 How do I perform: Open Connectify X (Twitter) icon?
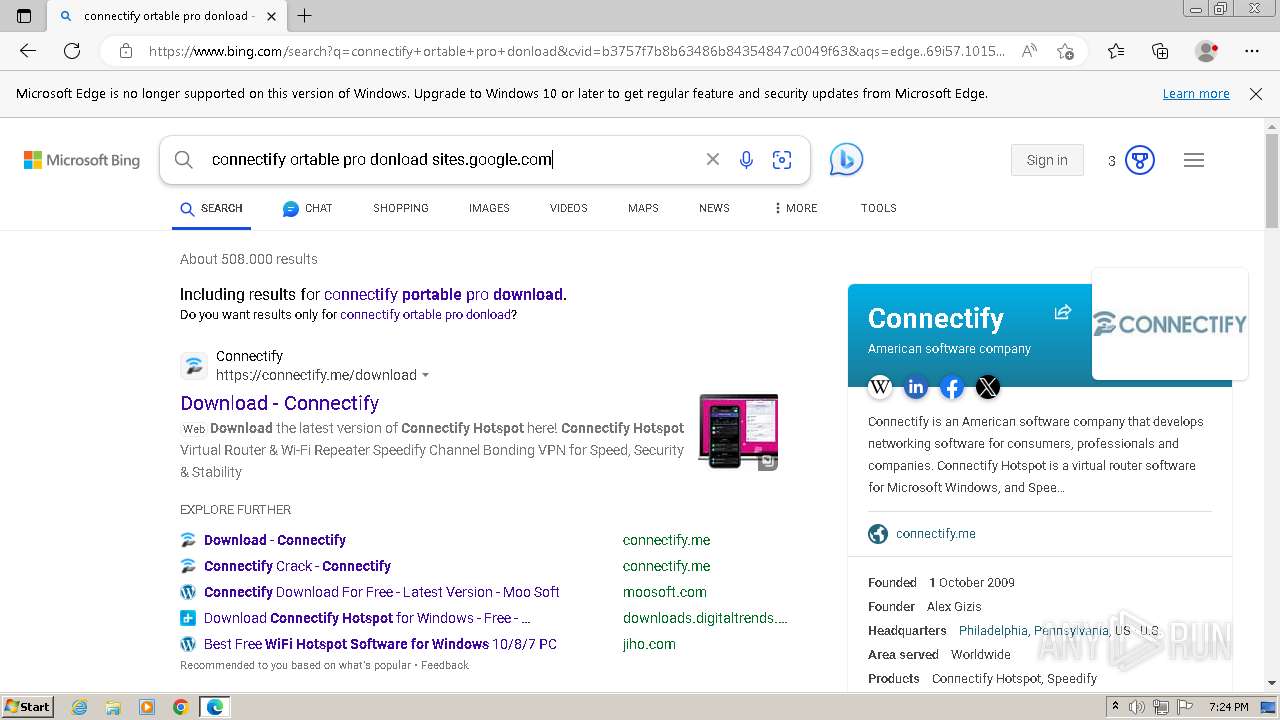pyautogui.click(x=988, y=387)
